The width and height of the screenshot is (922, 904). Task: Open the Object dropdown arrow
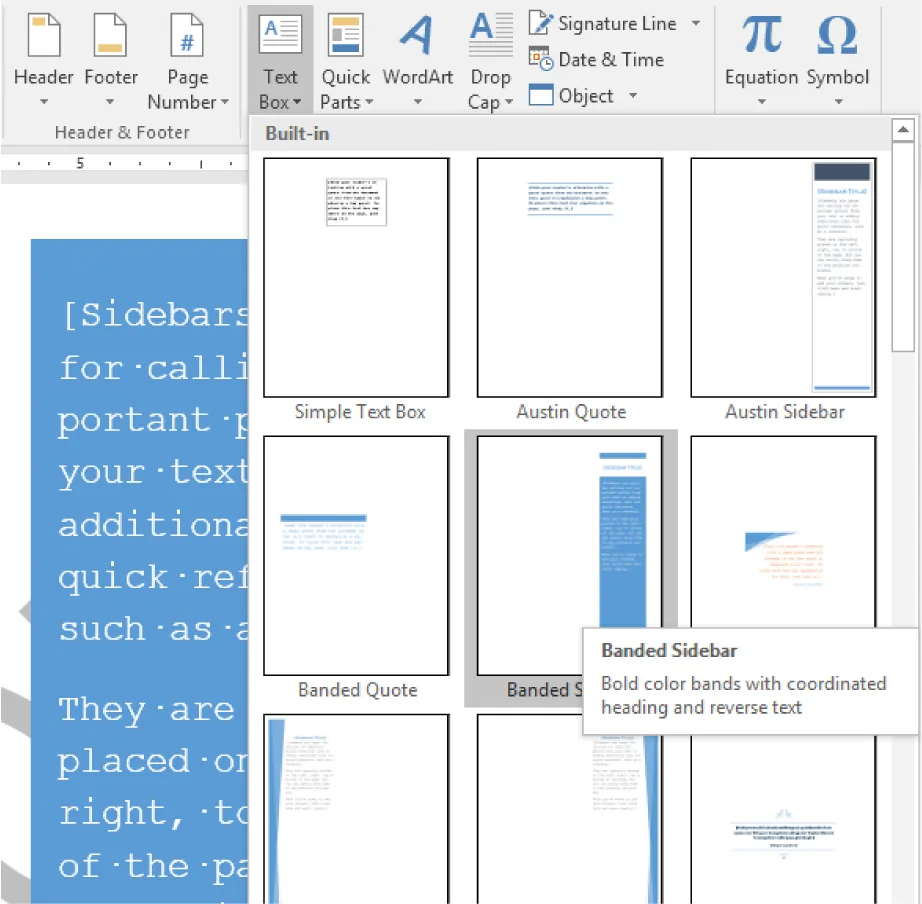tap(633, 95)
